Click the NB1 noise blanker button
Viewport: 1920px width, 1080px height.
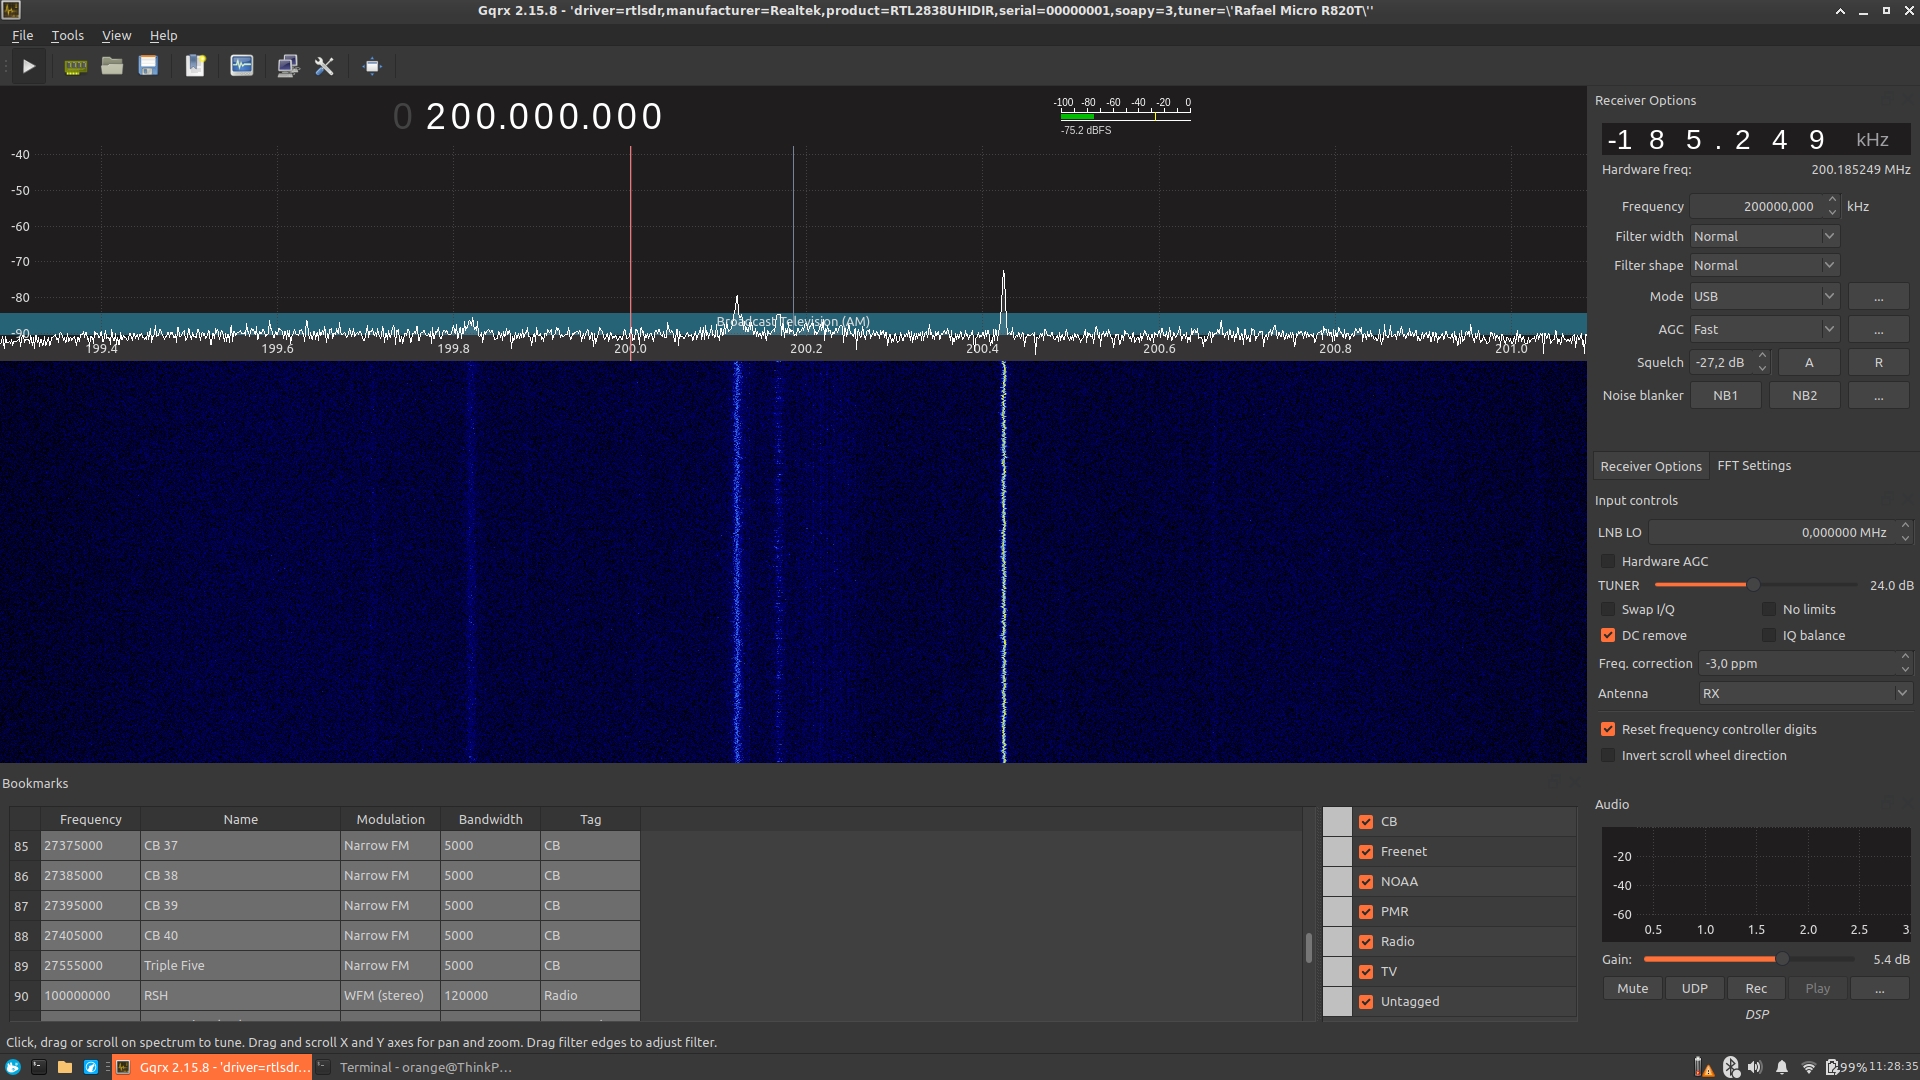tap(1725, 396)
